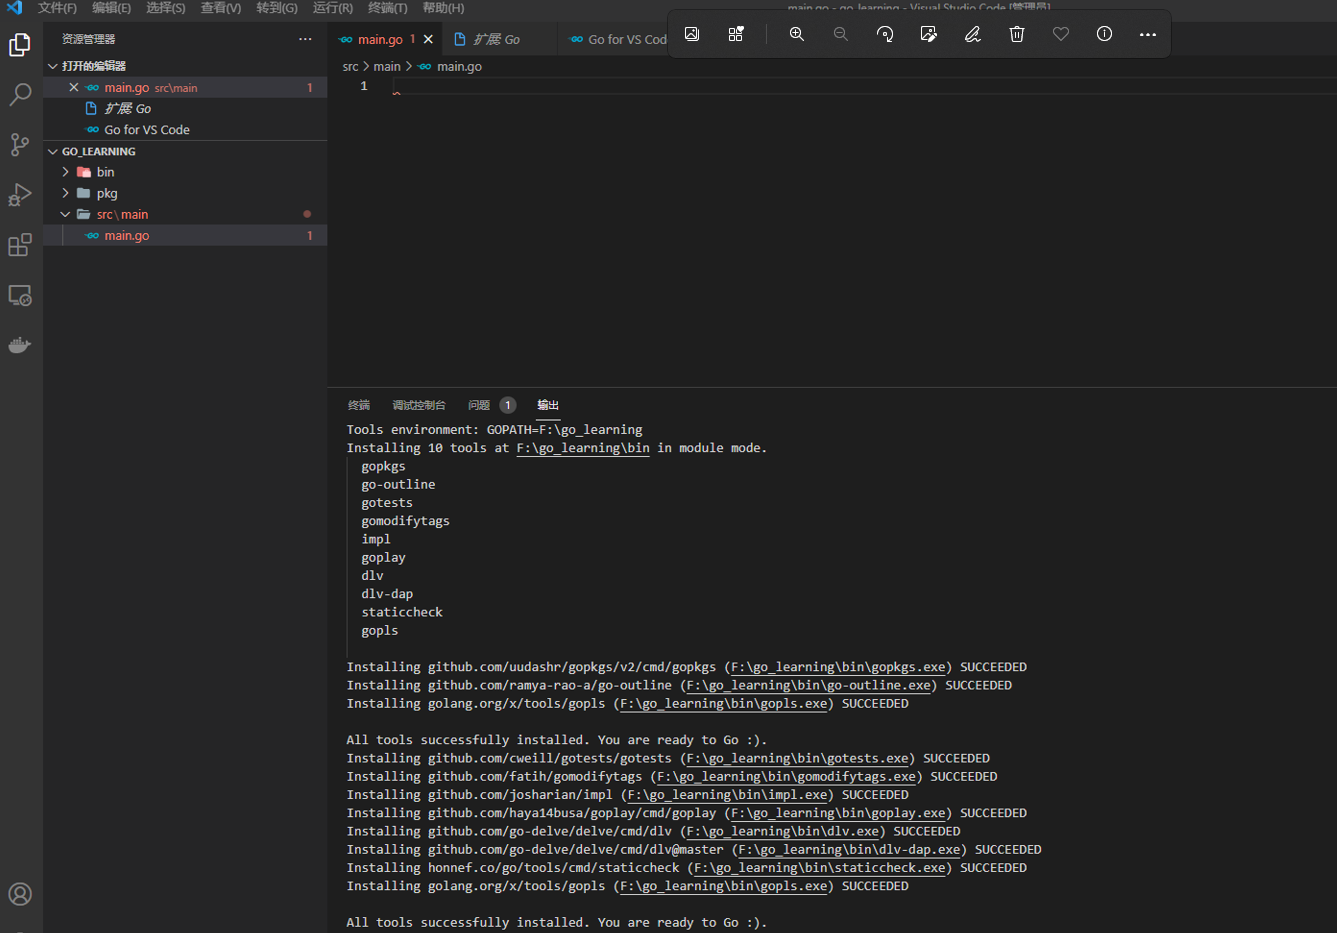The height and width of the screenshot is (933, 1337).
Task: Open the 文件(F) menu
Action: 57,8
